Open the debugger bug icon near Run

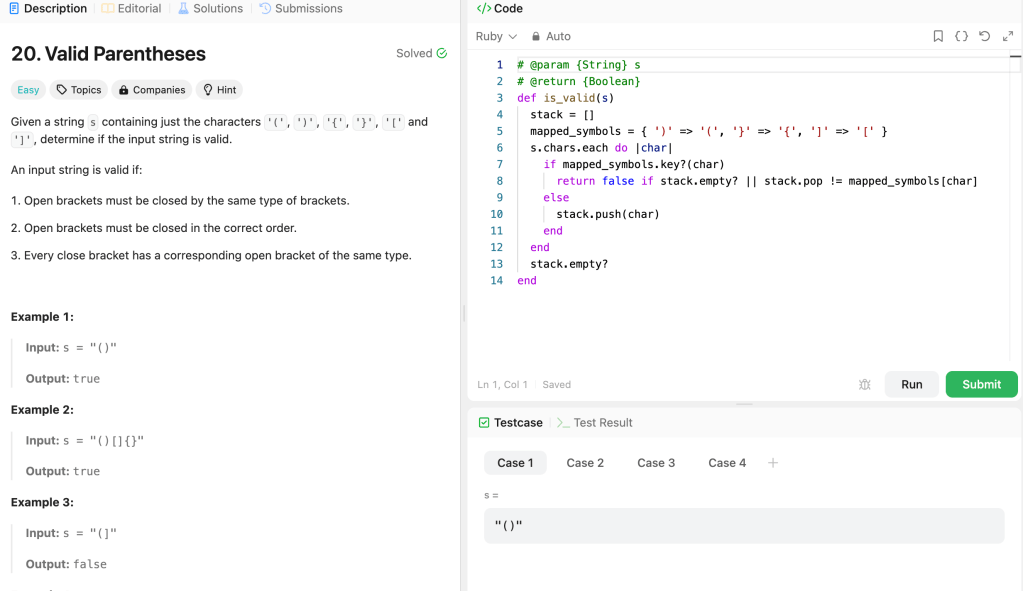point(864,384)
